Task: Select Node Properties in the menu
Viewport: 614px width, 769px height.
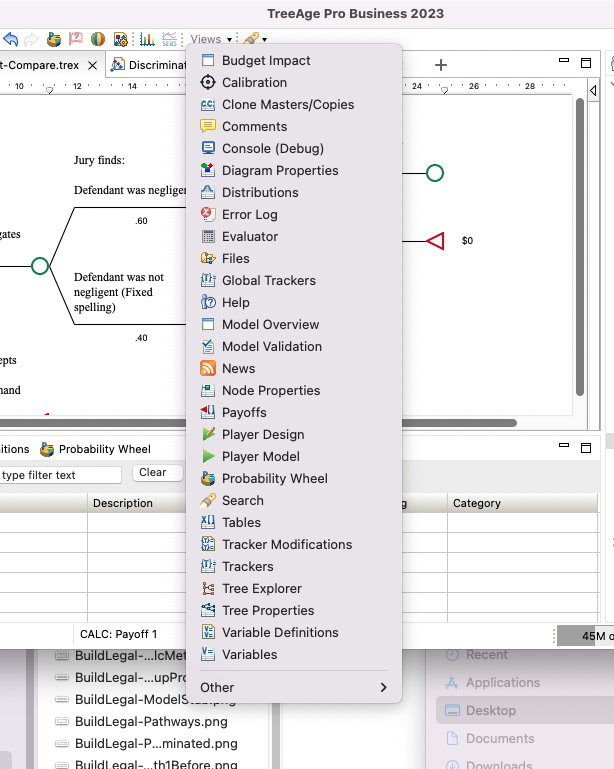Action: pyautogui.click(x=271, y=391)
